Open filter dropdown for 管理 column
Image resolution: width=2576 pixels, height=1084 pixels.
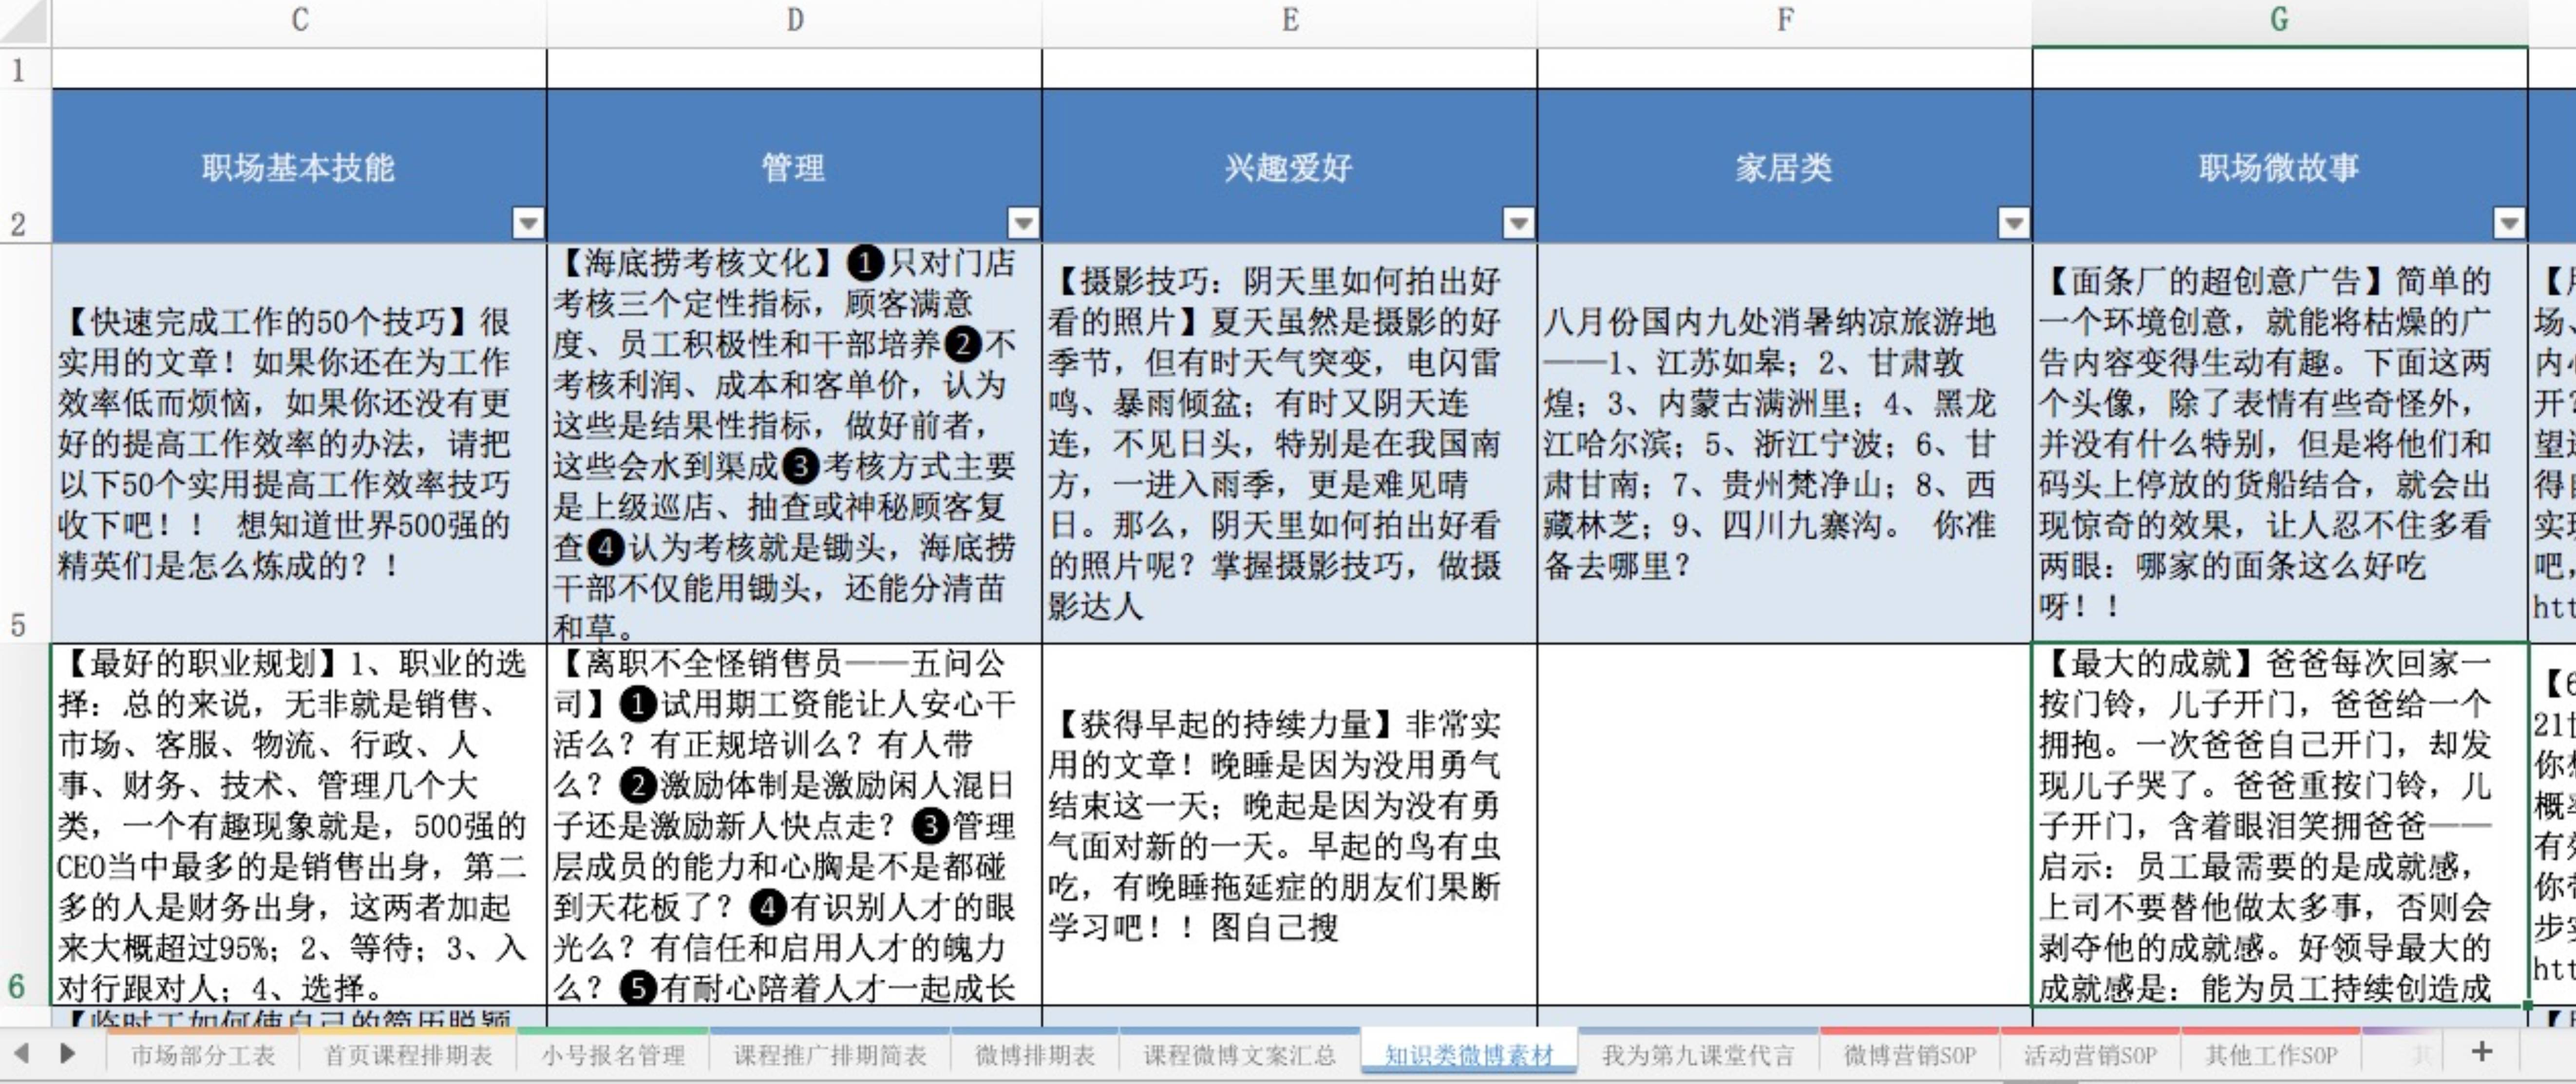tap(1022, 222)
